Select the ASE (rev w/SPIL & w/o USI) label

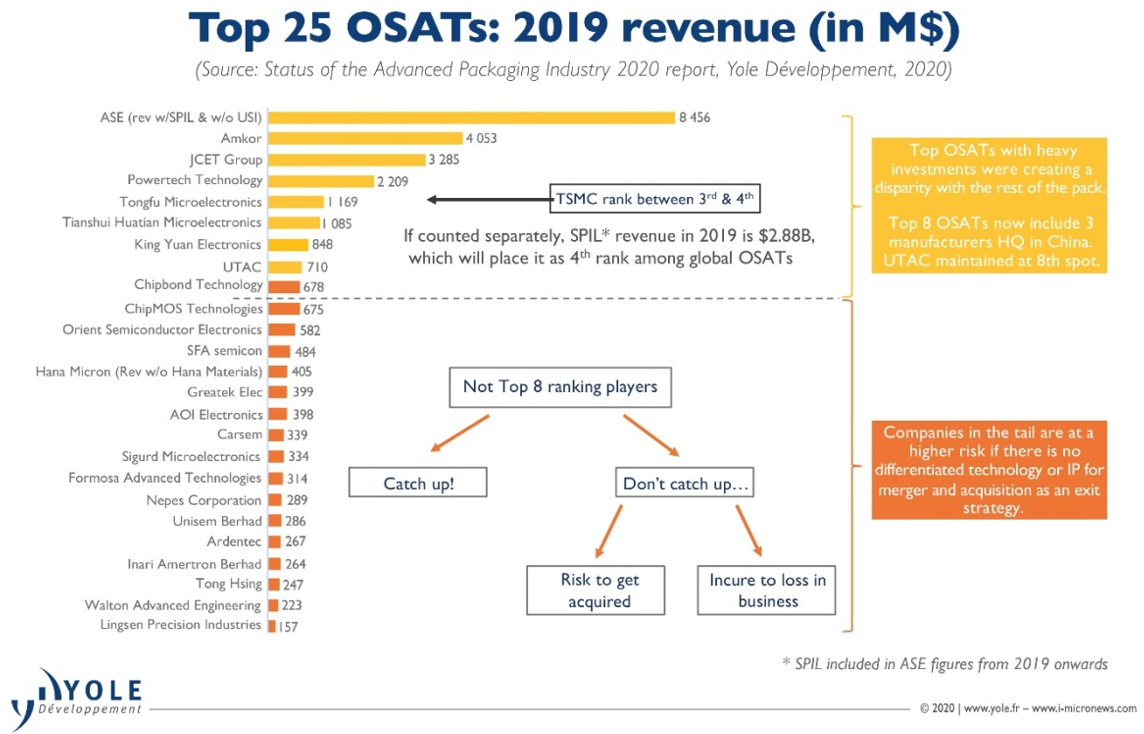click(181, 117)
